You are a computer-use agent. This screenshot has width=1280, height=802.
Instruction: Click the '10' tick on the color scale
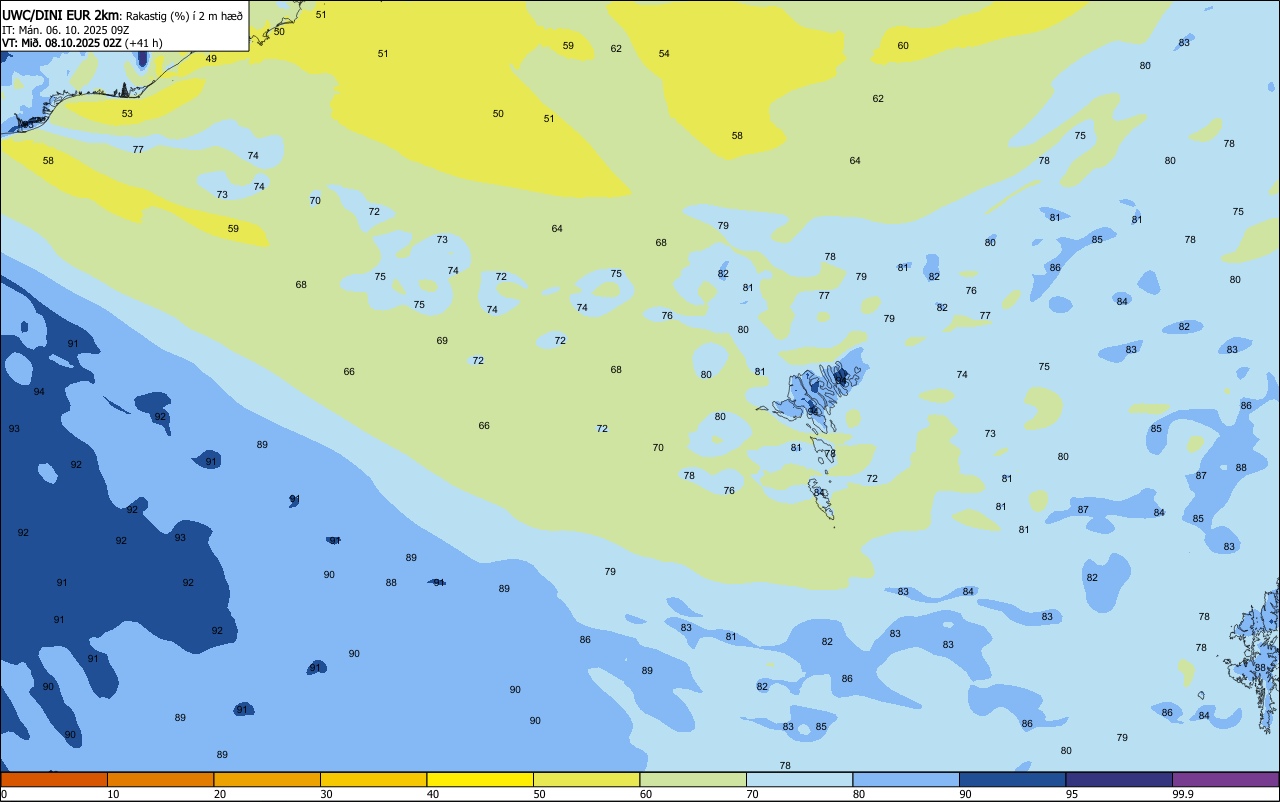pyautogui.click(x=113, y=794)
